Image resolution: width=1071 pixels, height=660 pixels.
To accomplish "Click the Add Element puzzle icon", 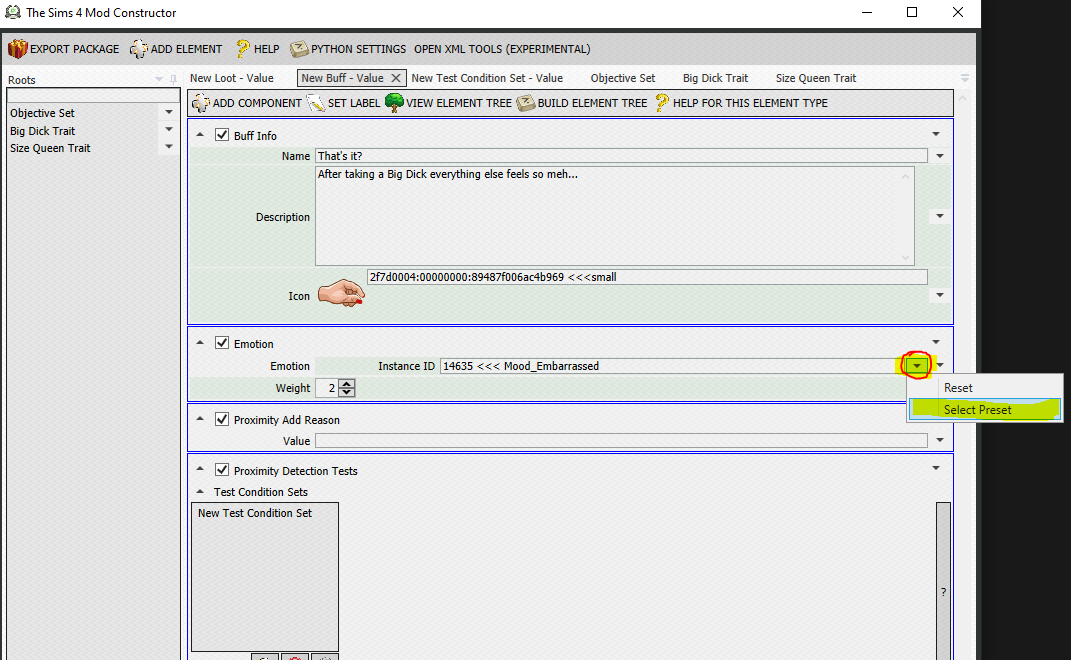I will 139,49.
